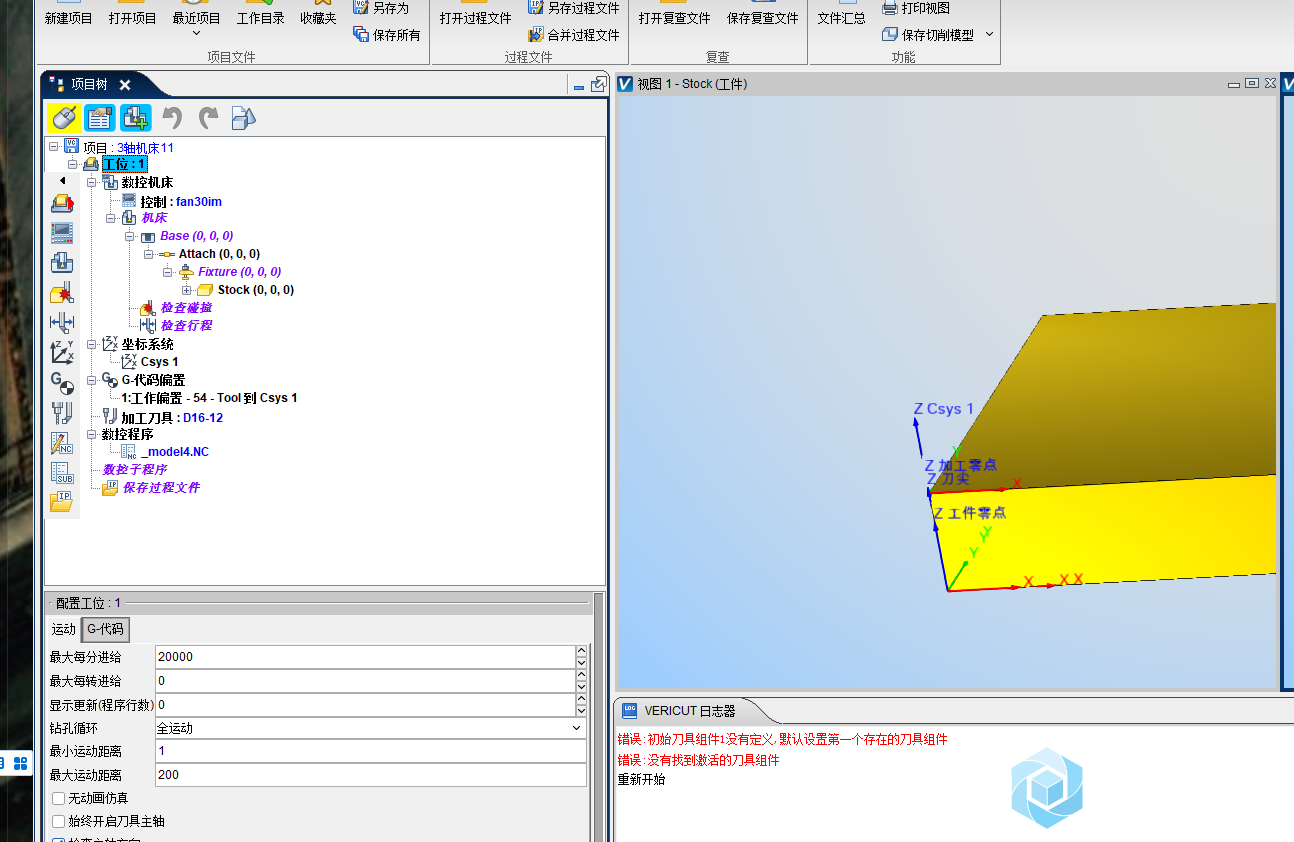1294x842 pixels.
Task: Collapse the 坐标系统 tree node
Action: coord(91,344)
